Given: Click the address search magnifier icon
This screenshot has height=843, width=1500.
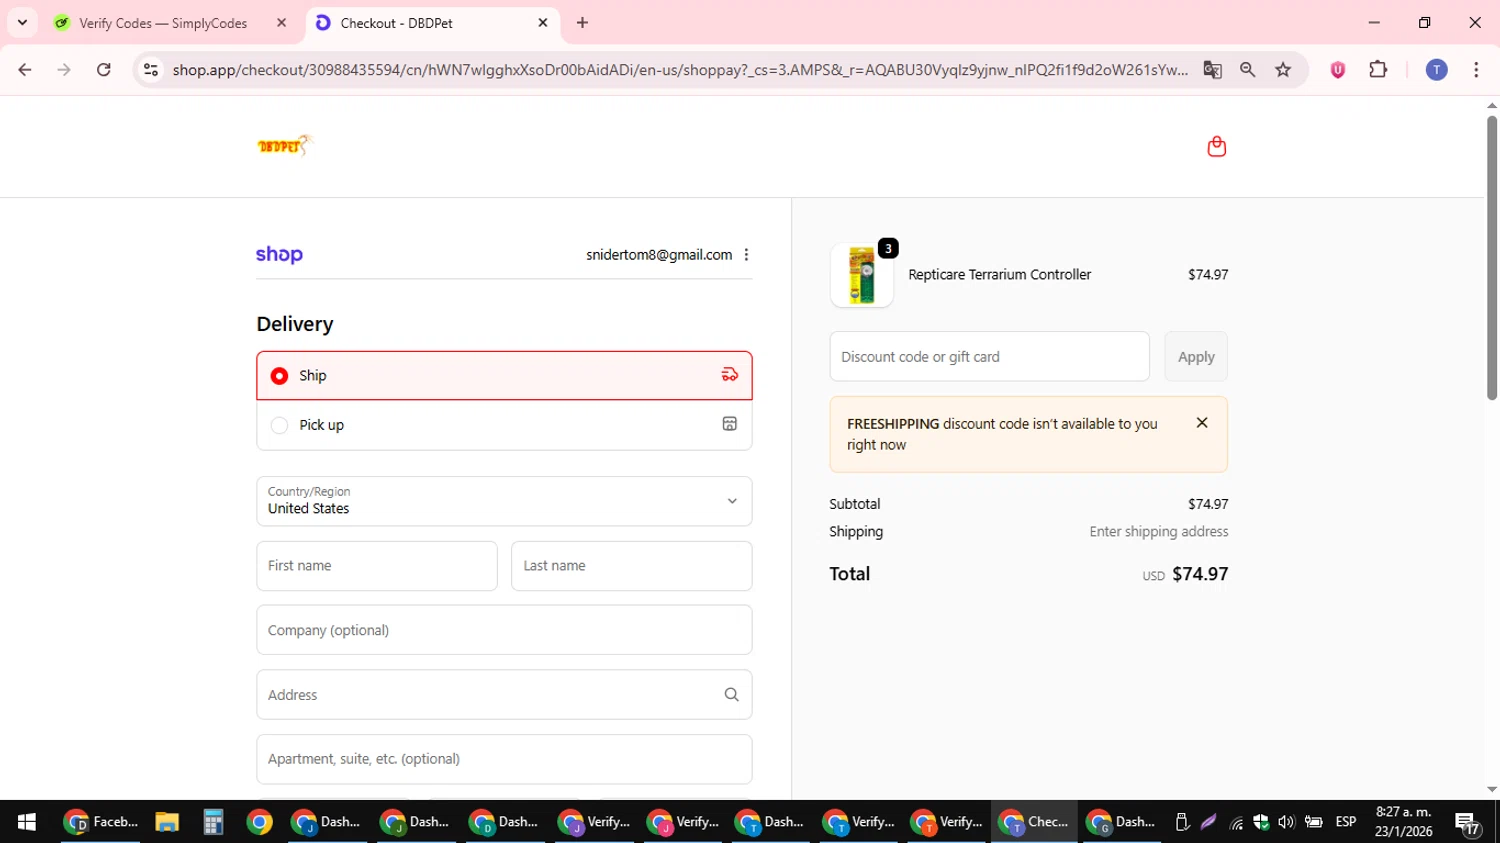Looking at the screenshot, I should coord(731,695).
